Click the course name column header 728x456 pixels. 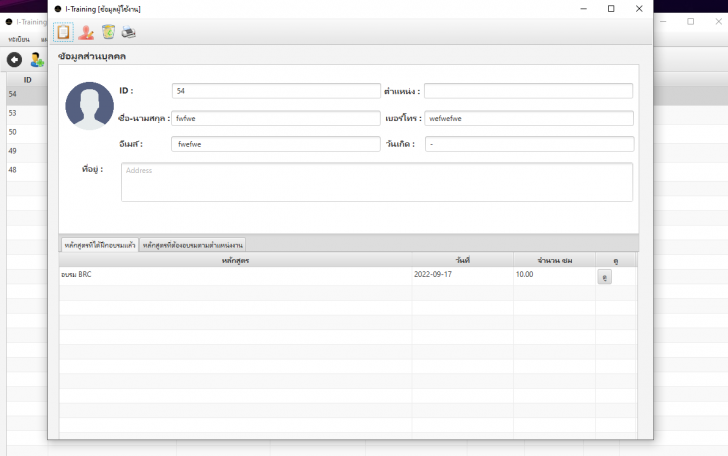[235, 261]
